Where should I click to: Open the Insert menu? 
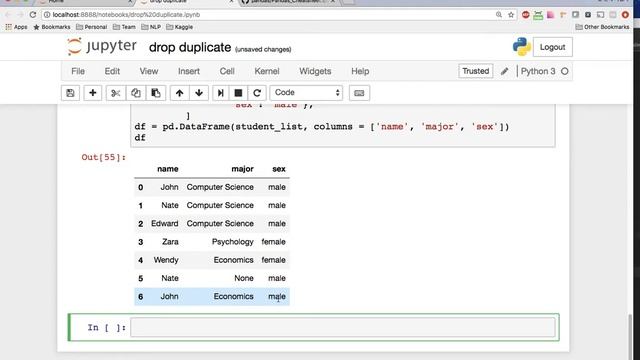(x=189, y=71)
